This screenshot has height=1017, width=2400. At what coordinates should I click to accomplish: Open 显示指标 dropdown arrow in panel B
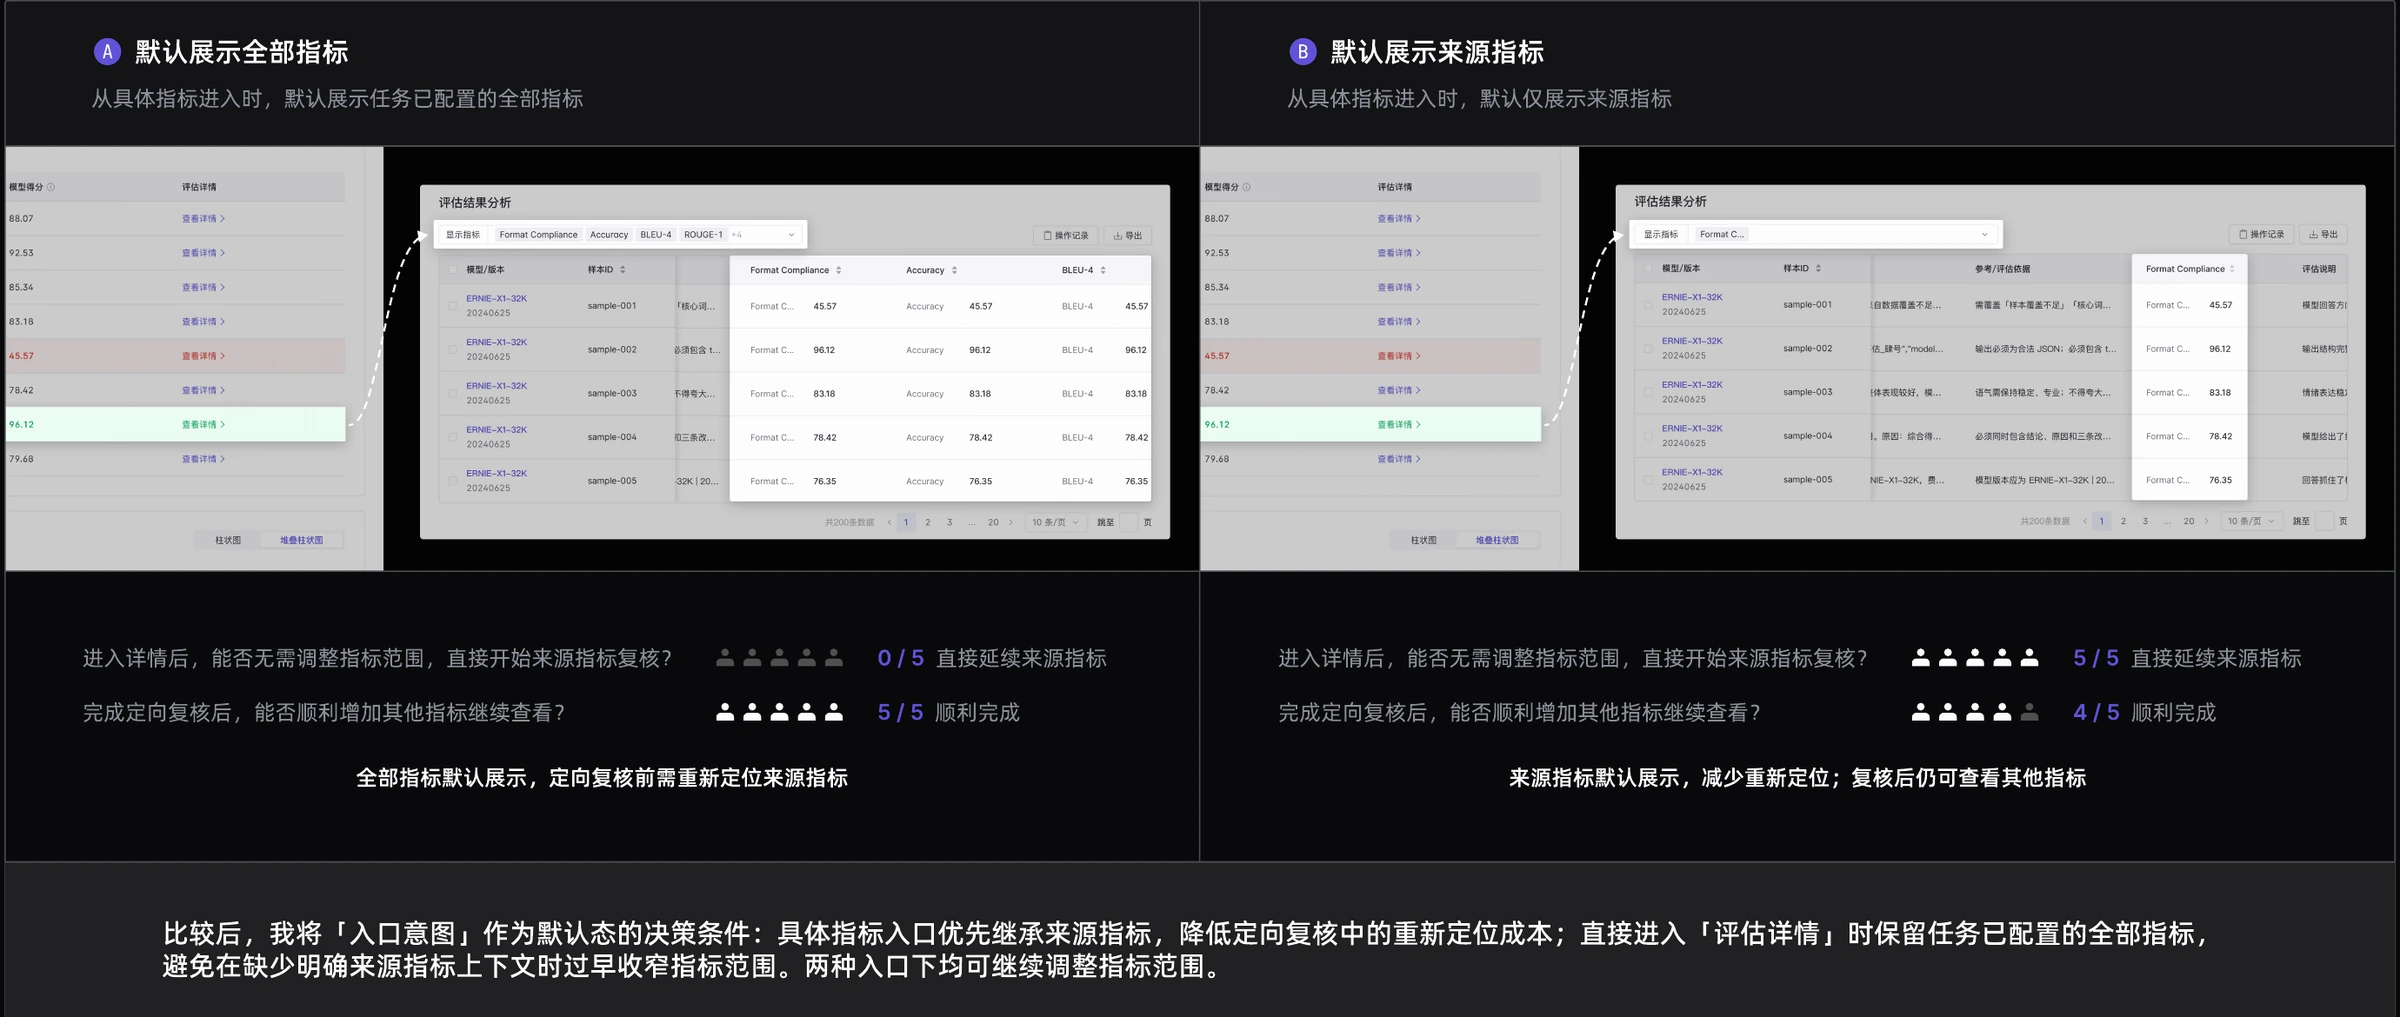[1985, 234]
